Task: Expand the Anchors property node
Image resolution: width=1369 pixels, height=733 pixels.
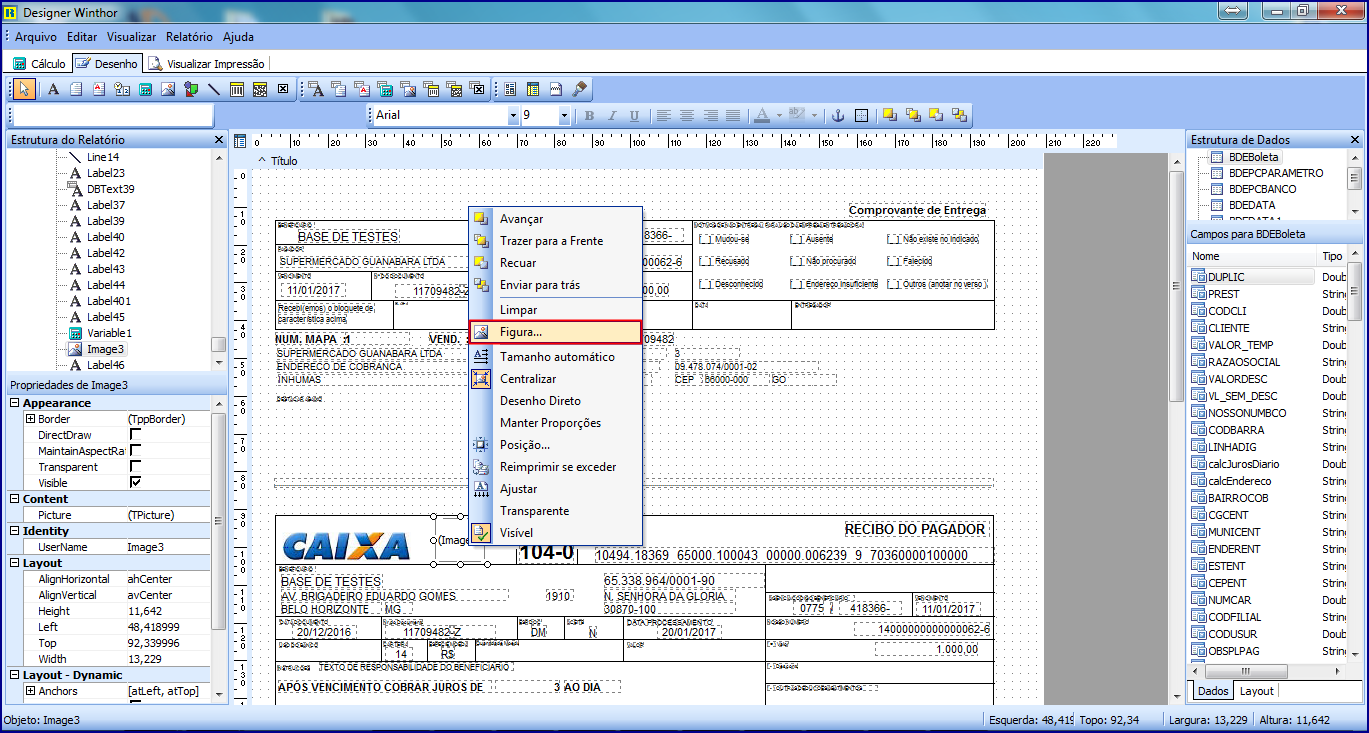Action: (x=30, y=691)
